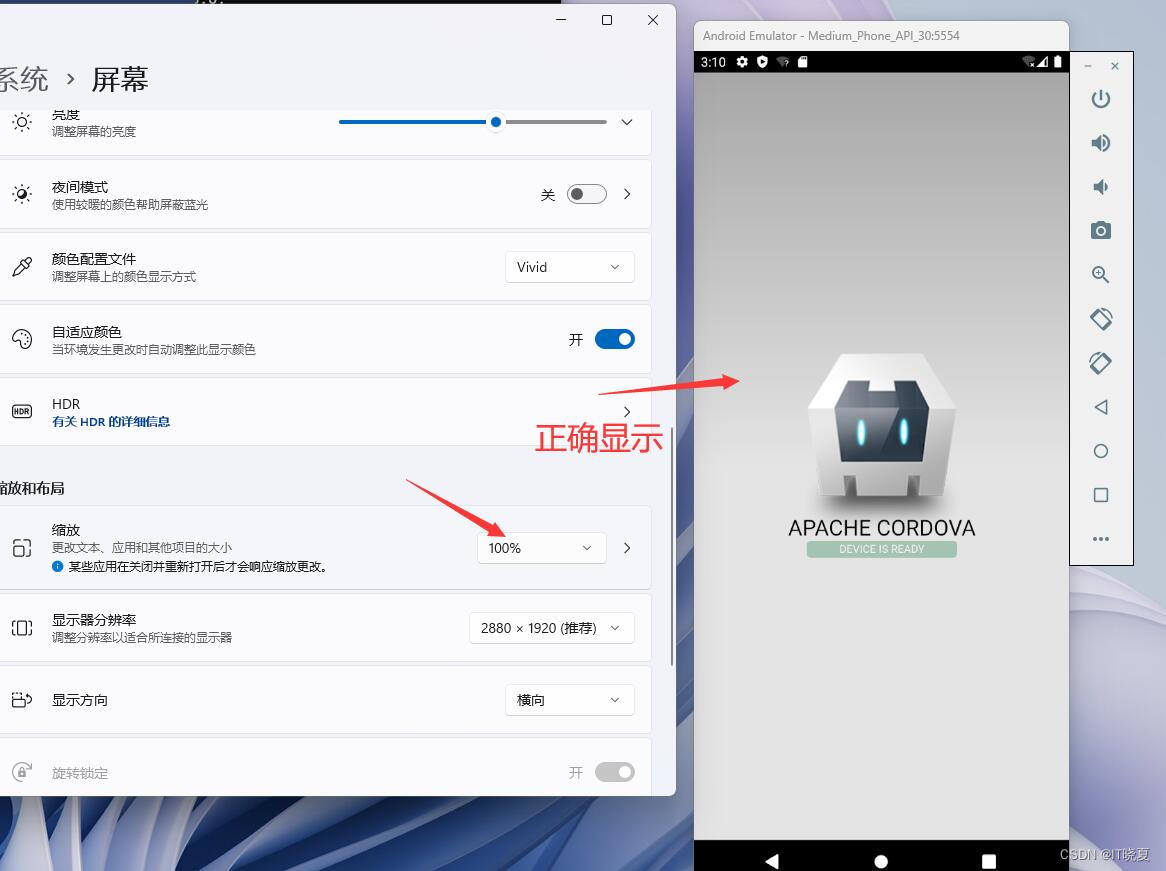
Task: Open the 100% scale dropdown
Action: click(x=541, y=548)
